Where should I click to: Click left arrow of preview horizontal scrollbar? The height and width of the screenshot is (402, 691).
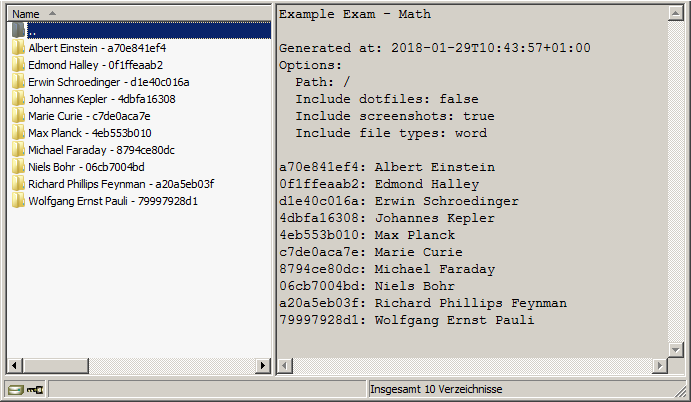coord(285,365)
